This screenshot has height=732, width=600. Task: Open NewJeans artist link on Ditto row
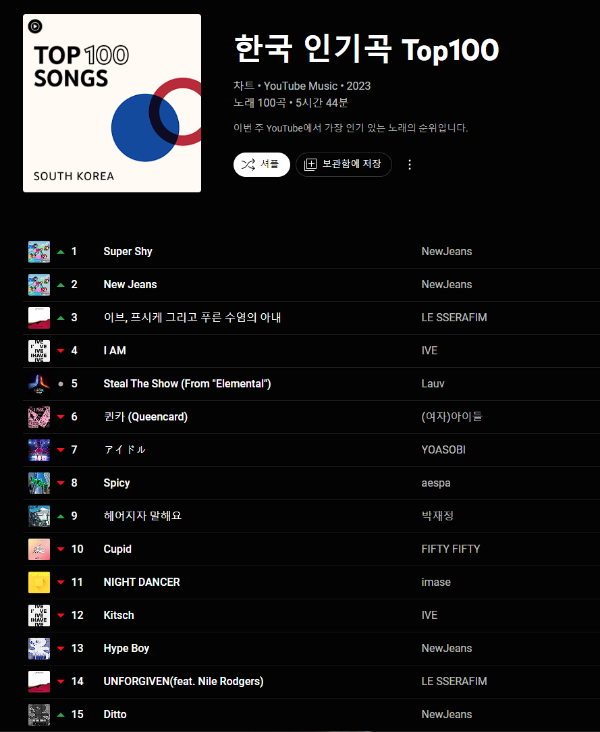pyautogui.click(x=447, y=714)
